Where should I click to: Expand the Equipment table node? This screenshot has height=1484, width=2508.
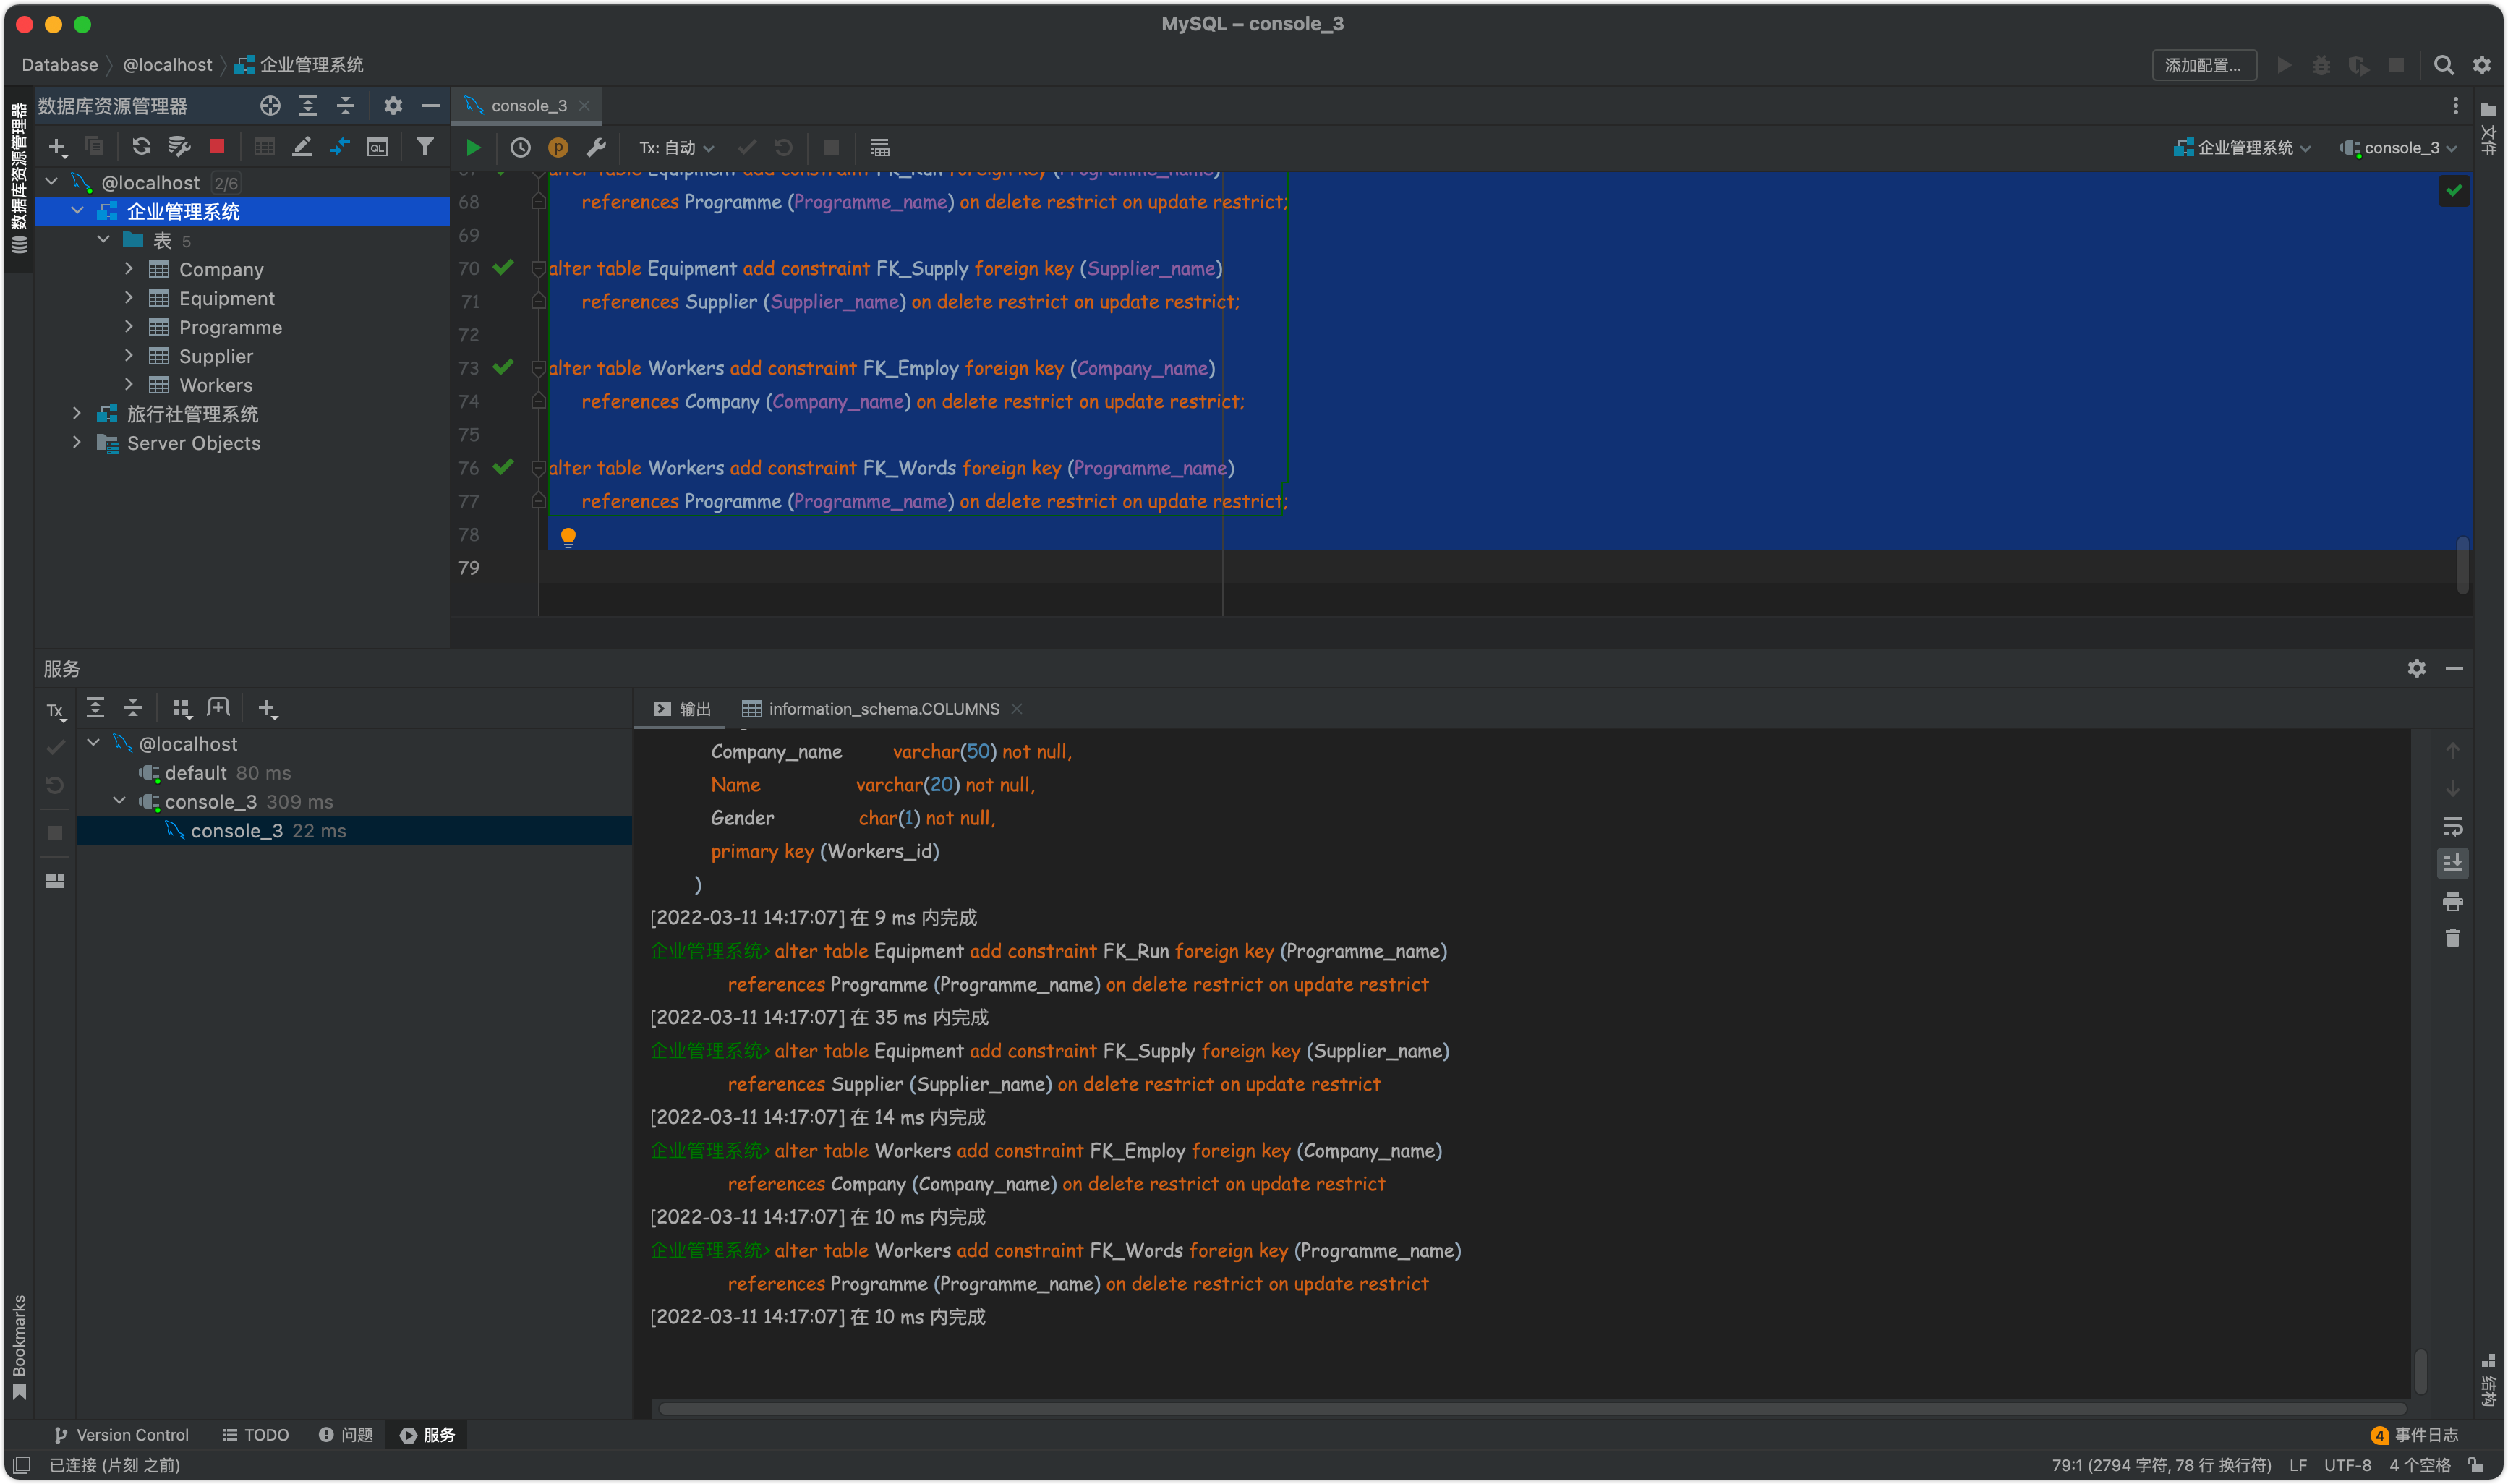[x=129, y=298]
